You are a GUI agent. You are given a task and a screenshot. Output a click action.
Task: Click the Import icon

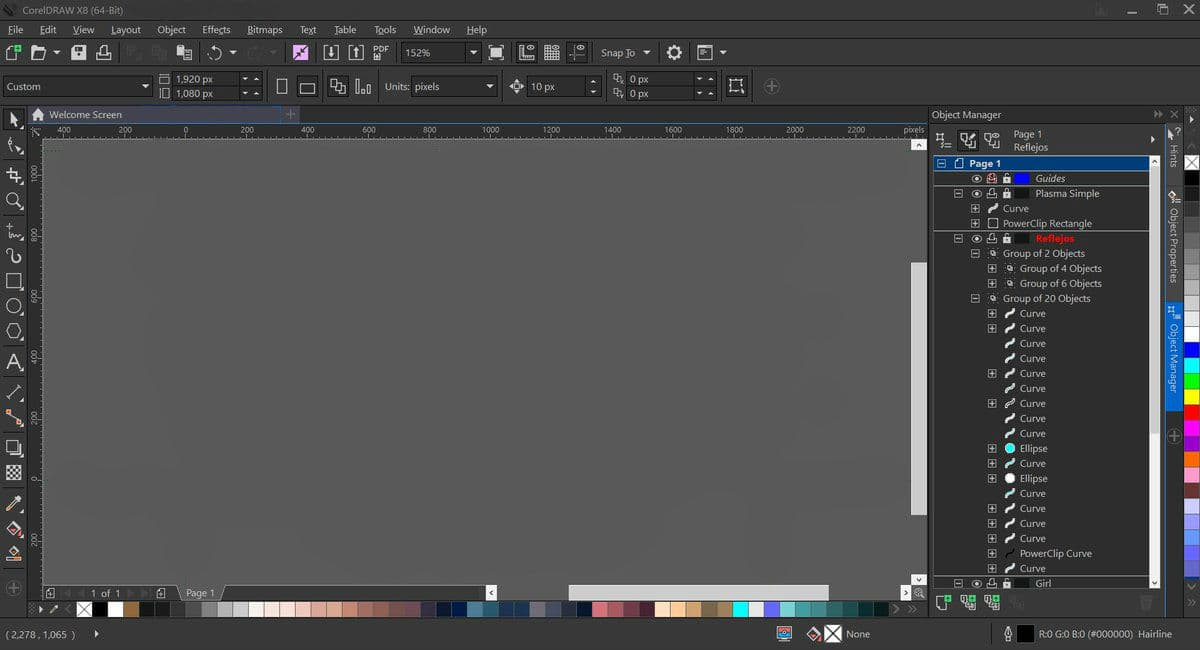[x=330, y=52]
